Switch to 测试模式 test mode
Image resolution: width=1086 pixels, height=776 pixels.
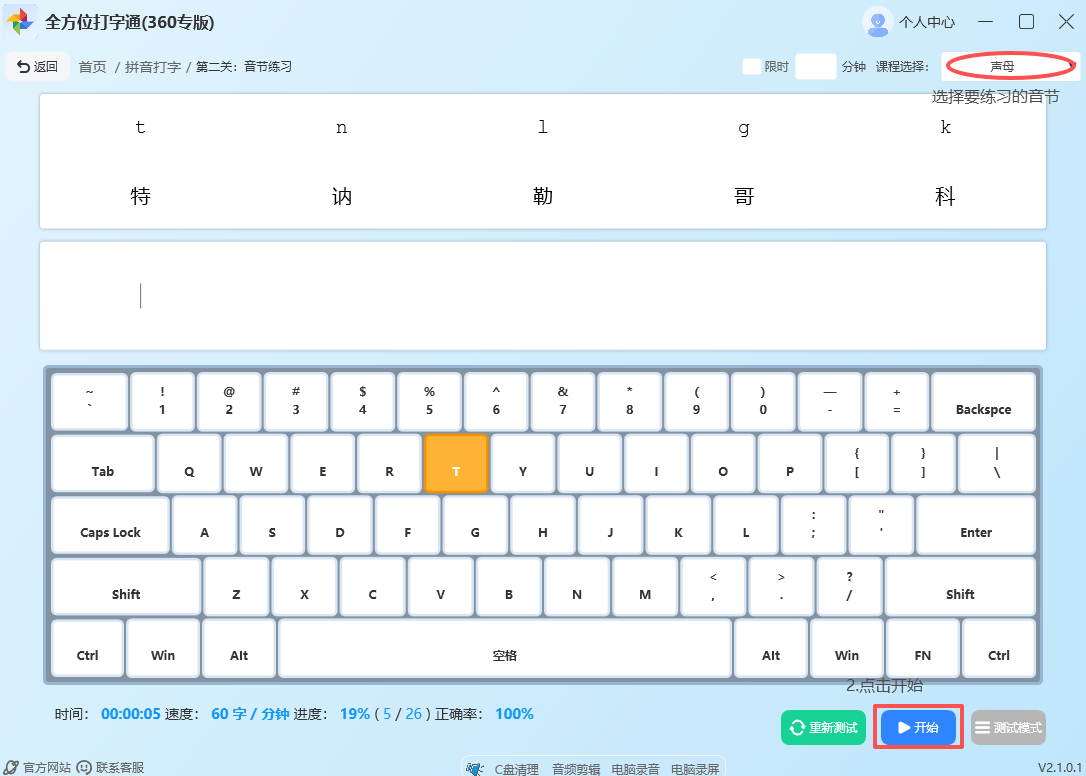click(x=1007, y=728)
